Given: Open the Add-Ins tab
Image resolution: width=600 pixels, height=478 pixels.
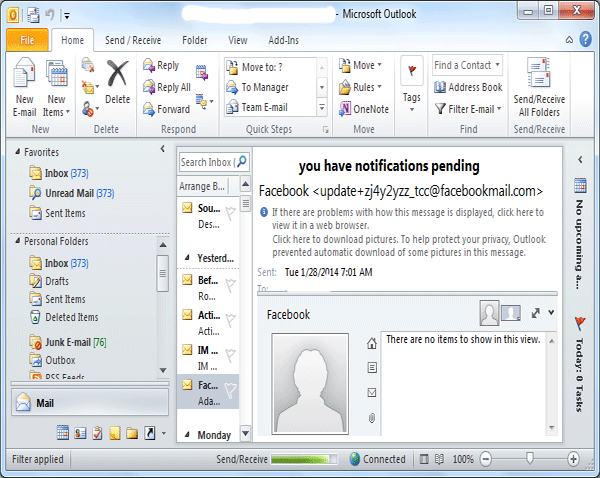Looking at the screenshot, I should tap(283, 40).
